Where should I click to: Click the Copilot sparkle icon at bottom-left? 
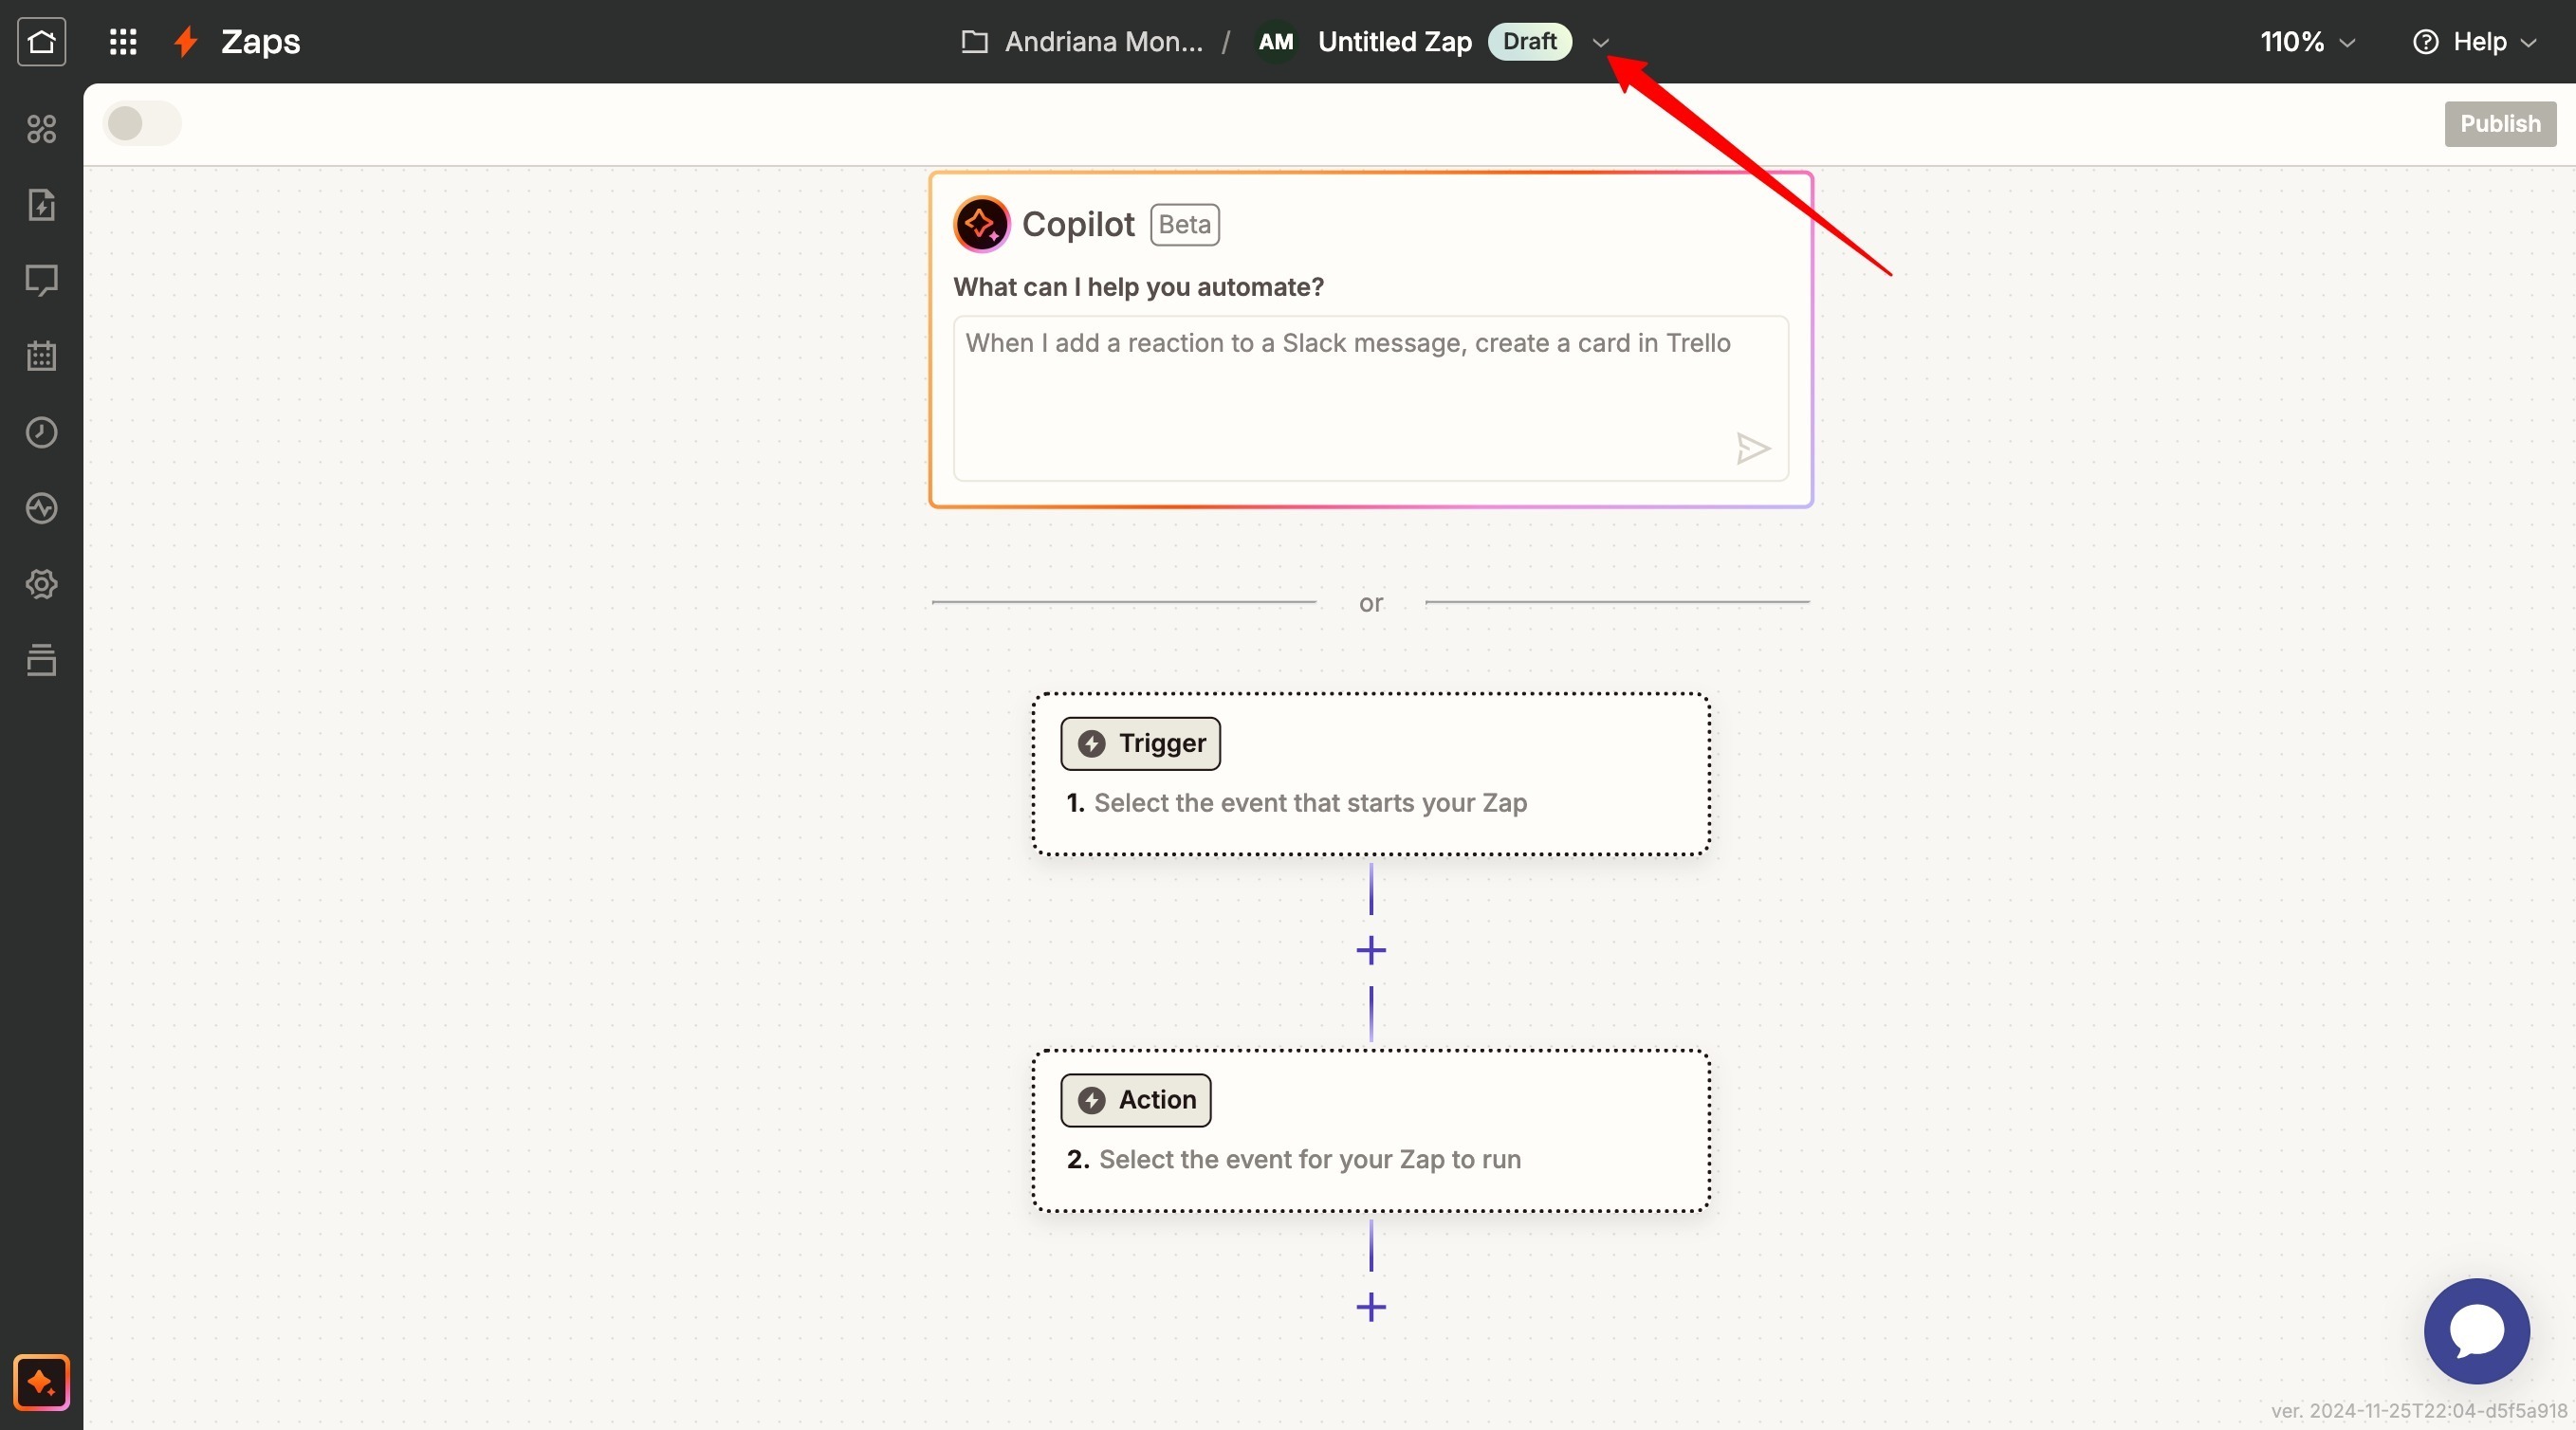[x=41, y=1382]
